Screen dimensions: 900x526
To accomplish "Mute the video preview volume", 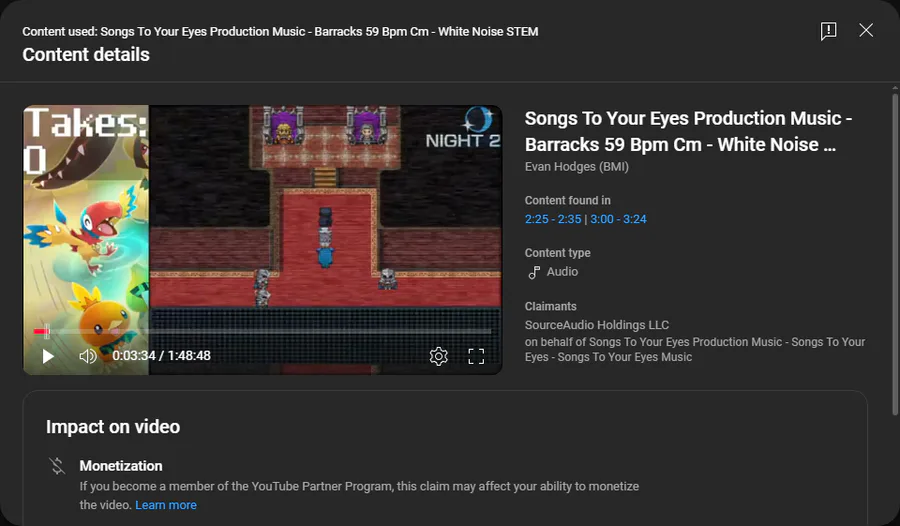I will click(x=87, y=357).
